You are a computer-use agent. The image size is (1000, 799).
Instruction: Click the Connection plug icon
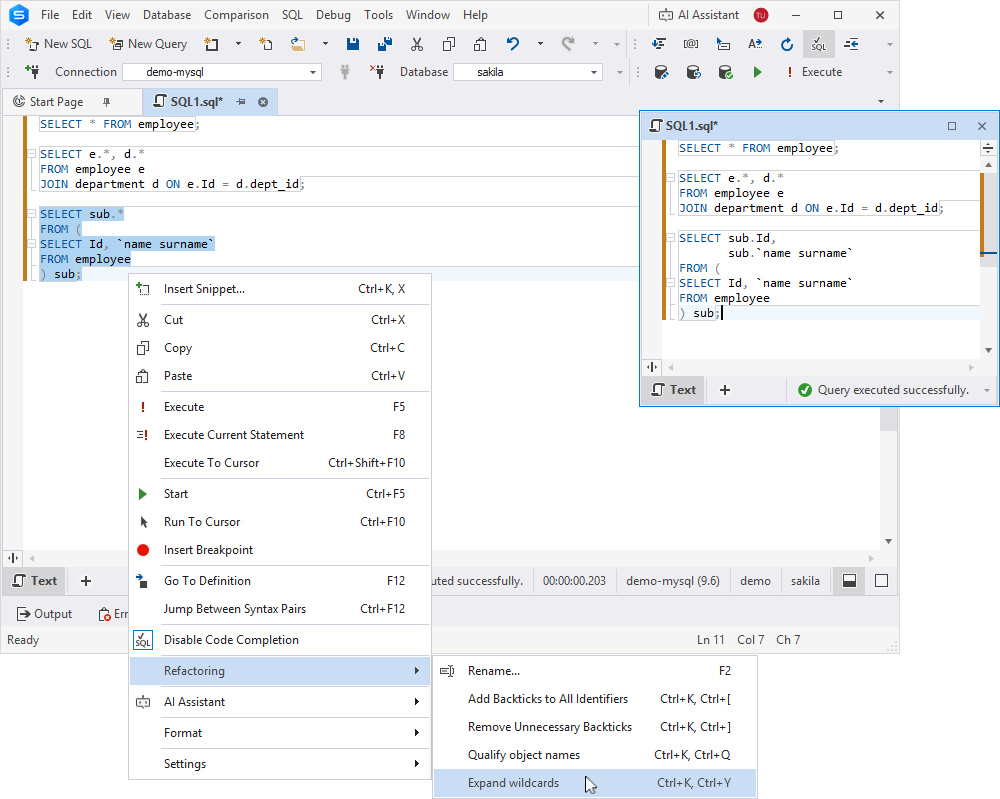[31, 71]
